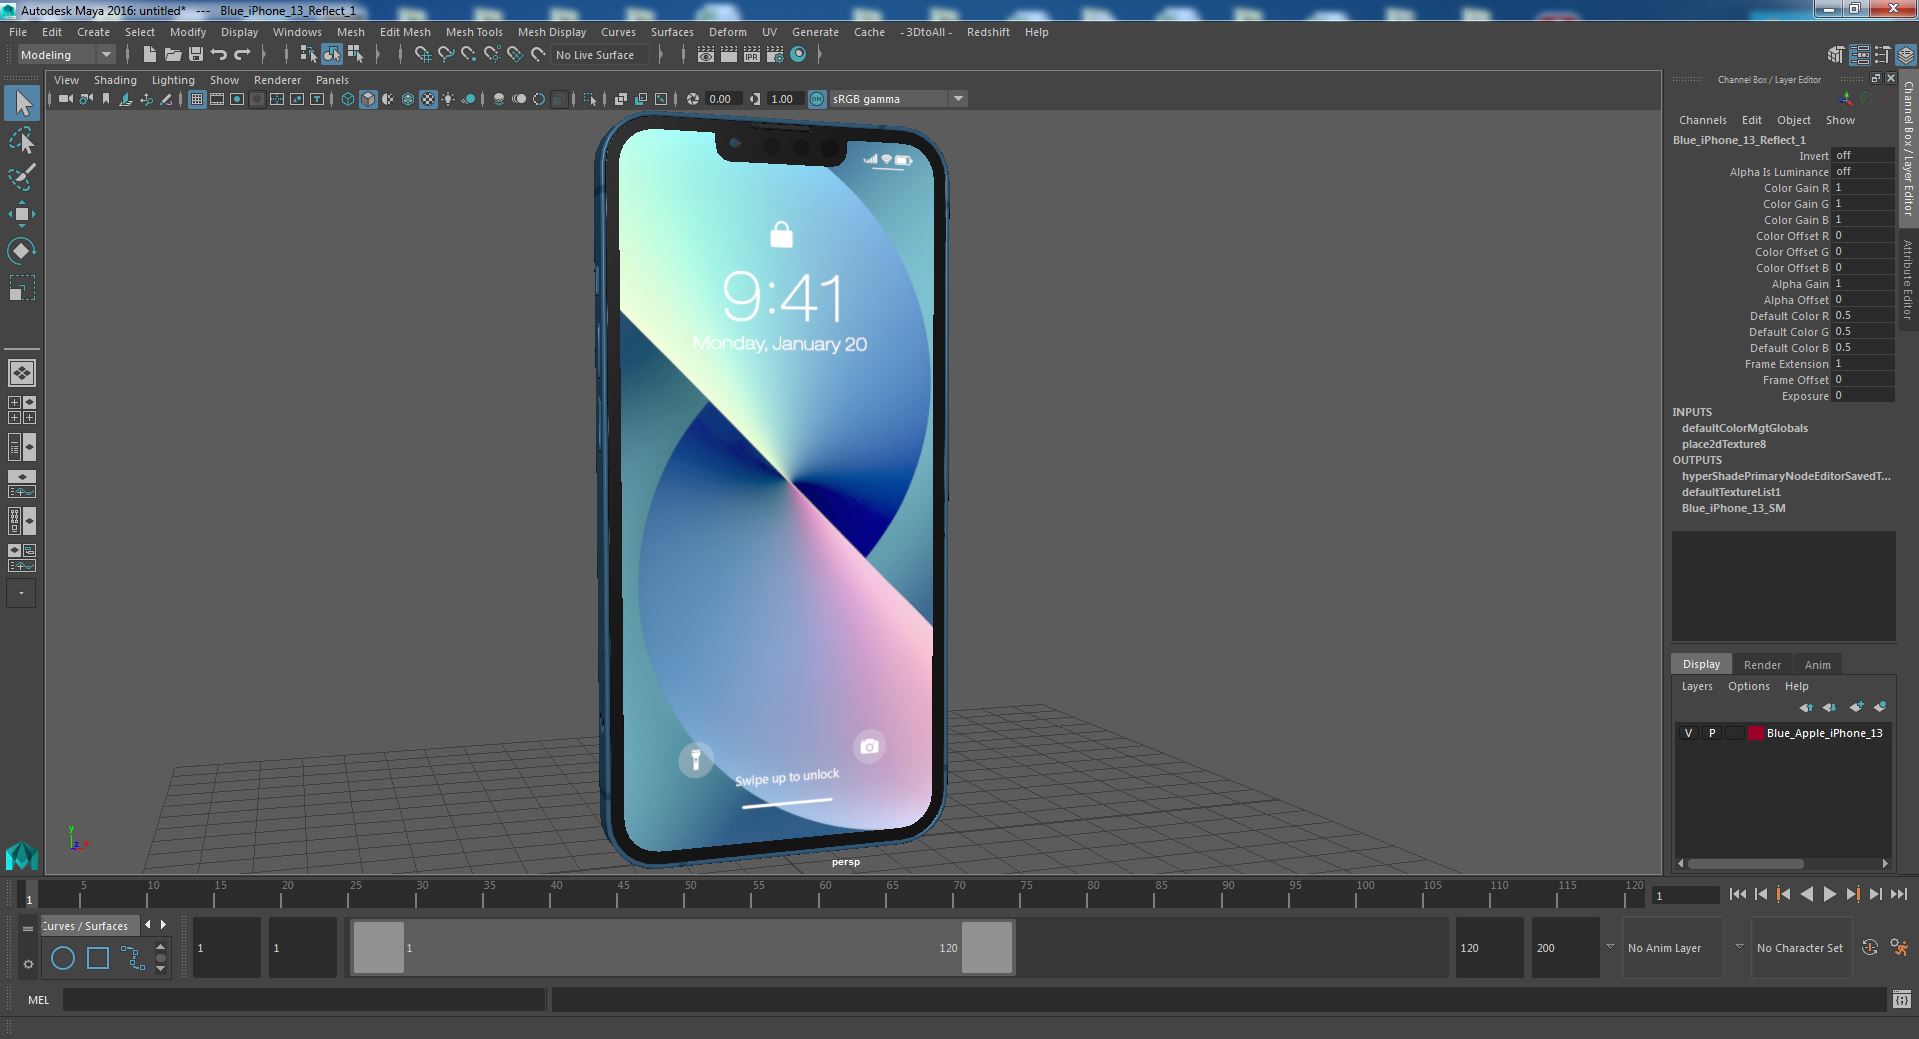
Task: Create a new scene with the page icon
Action: [x=149, y=55]
